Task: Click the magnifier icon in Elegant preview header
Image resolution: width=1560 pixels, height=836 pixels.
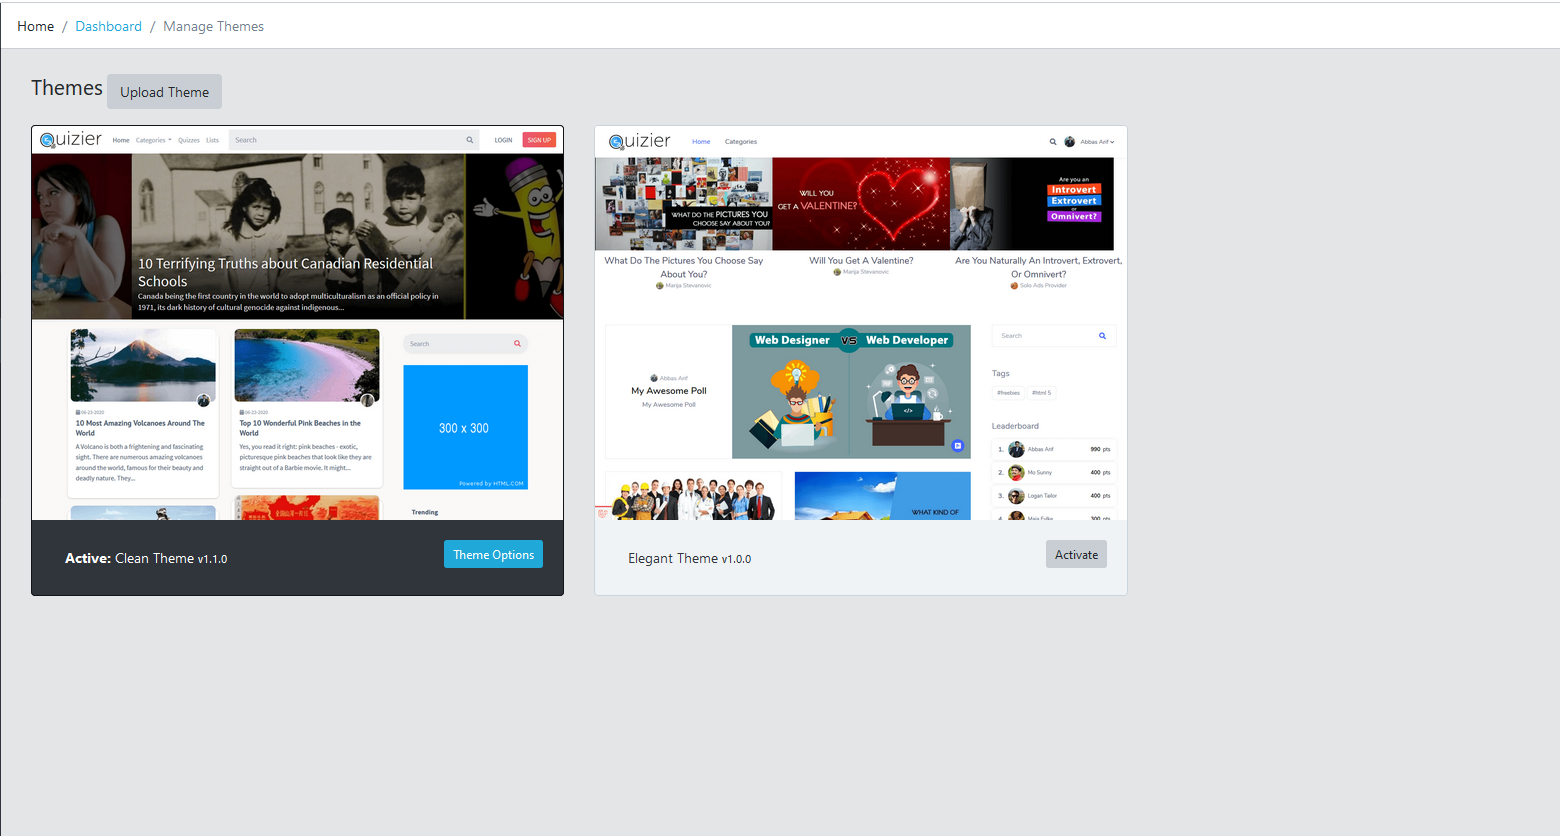Action: click(x=1052, y=142)
